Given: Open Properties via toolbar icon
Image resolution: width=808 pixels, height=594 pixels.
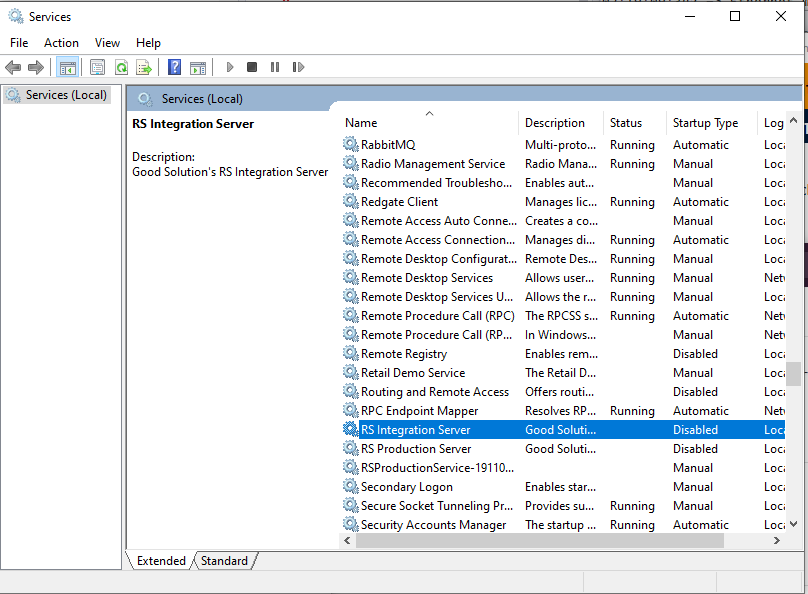Looking at the screenshot, I should pyautogui.click(x=97, y=67).
